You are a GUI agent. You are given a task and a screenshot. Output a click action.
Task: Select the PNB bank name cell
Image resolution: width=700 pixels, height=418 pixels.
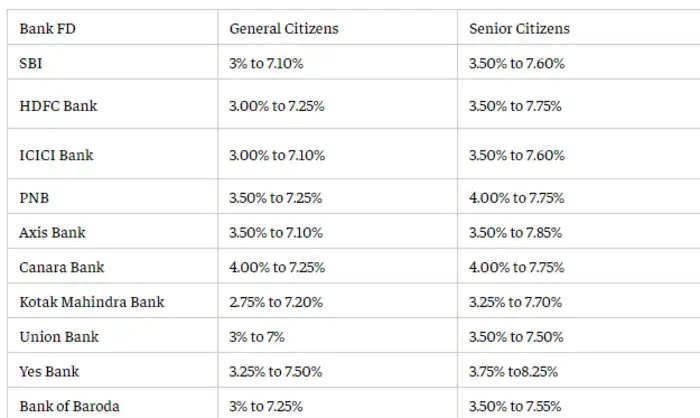click(x=34, y=198)
